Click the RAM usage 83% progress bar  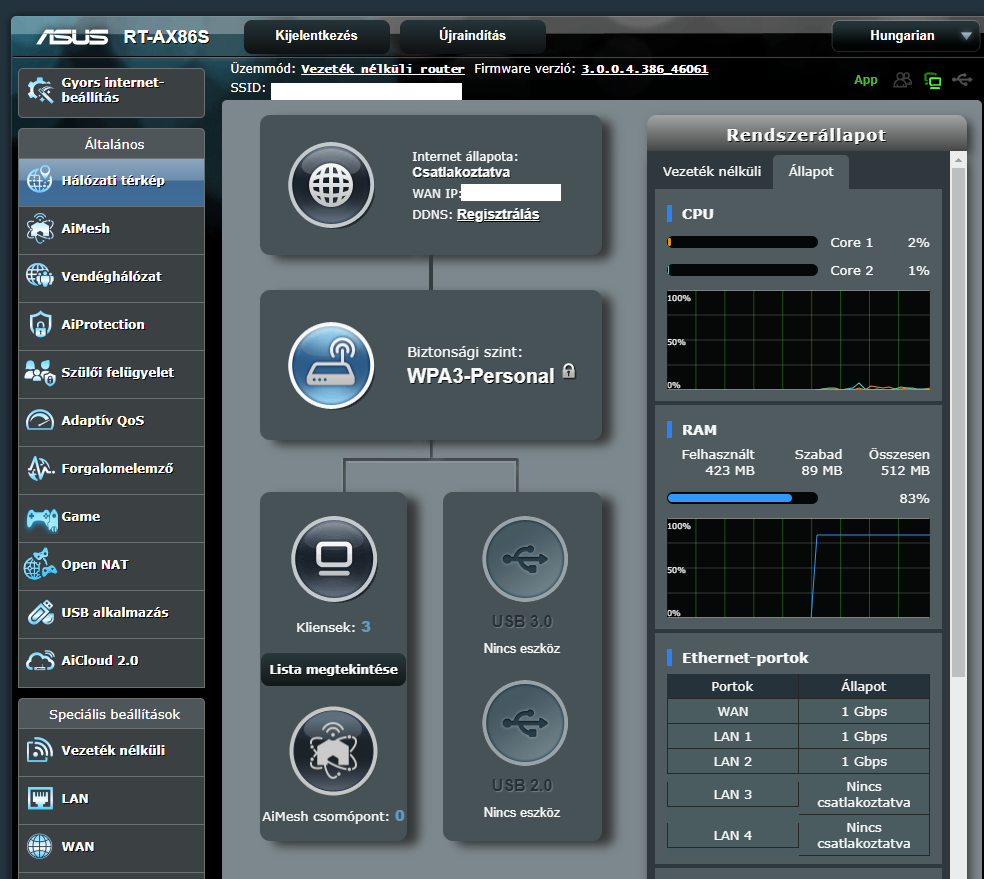point(742,498)
